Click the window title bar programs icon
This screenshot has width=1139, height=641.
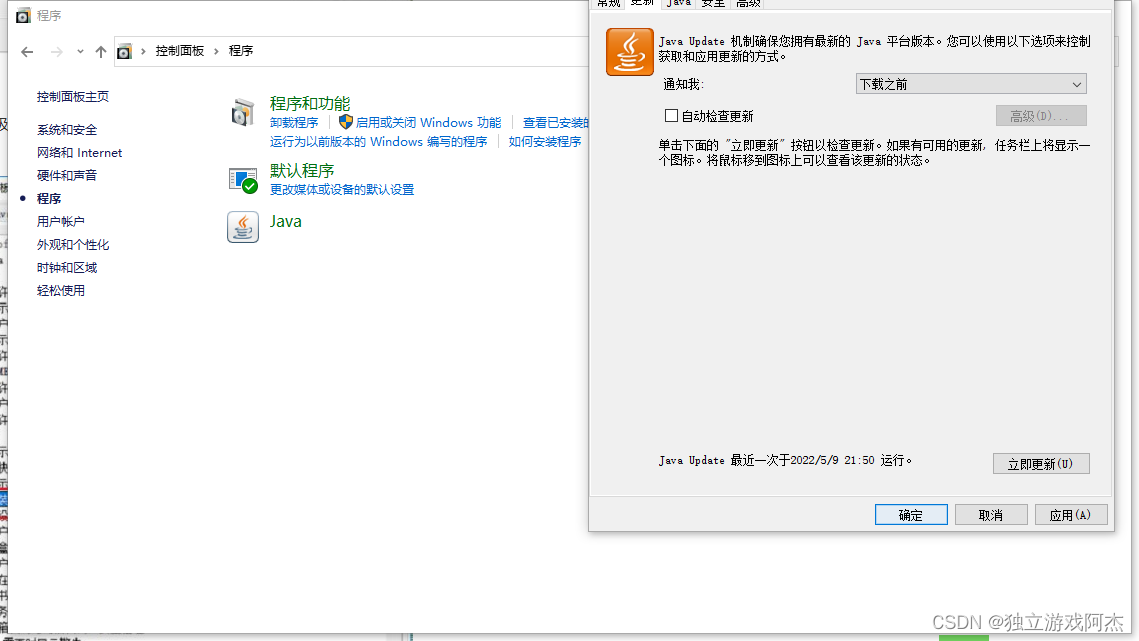point(23,15)
